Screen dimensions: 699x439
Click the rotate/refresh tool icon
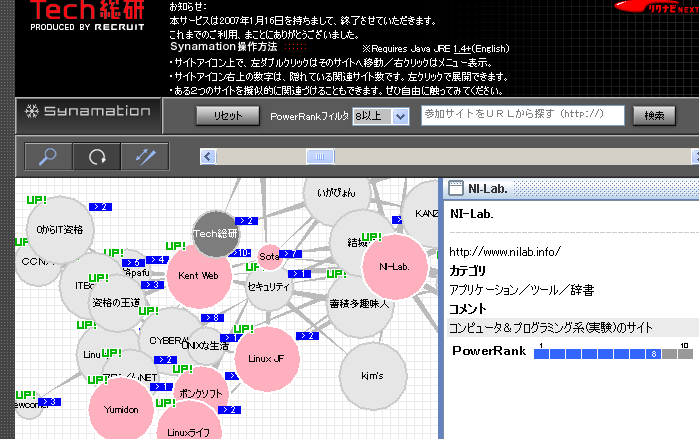pyautogui.click(x=97, y=156)
